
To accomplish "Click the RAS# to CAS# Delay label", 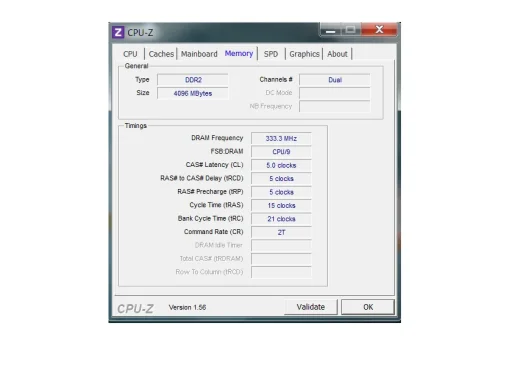I will (202, 178).
